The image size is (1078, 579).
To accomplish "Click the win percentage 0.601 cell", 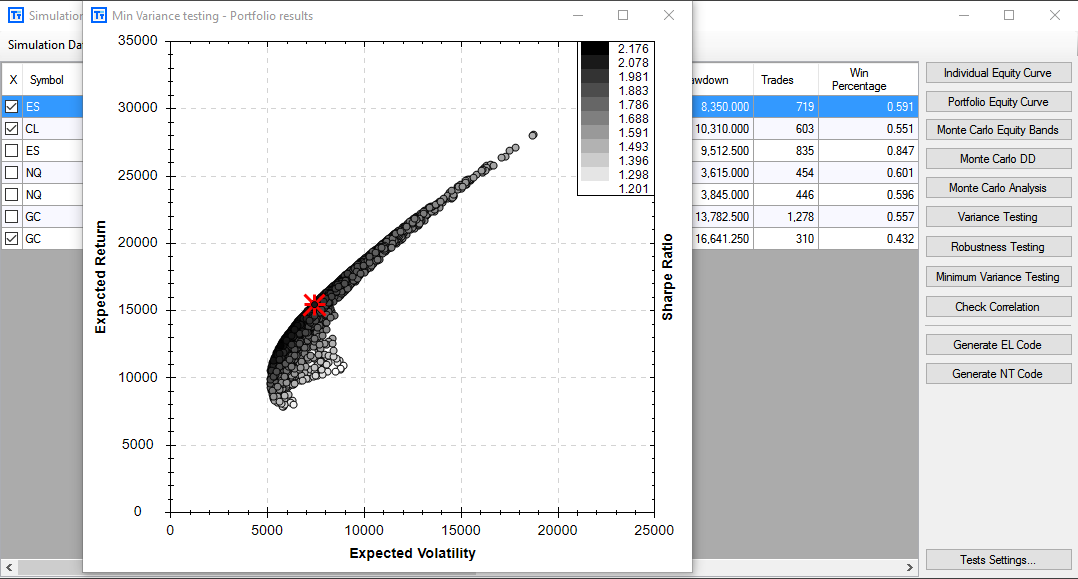I will (x=868, y=173).
